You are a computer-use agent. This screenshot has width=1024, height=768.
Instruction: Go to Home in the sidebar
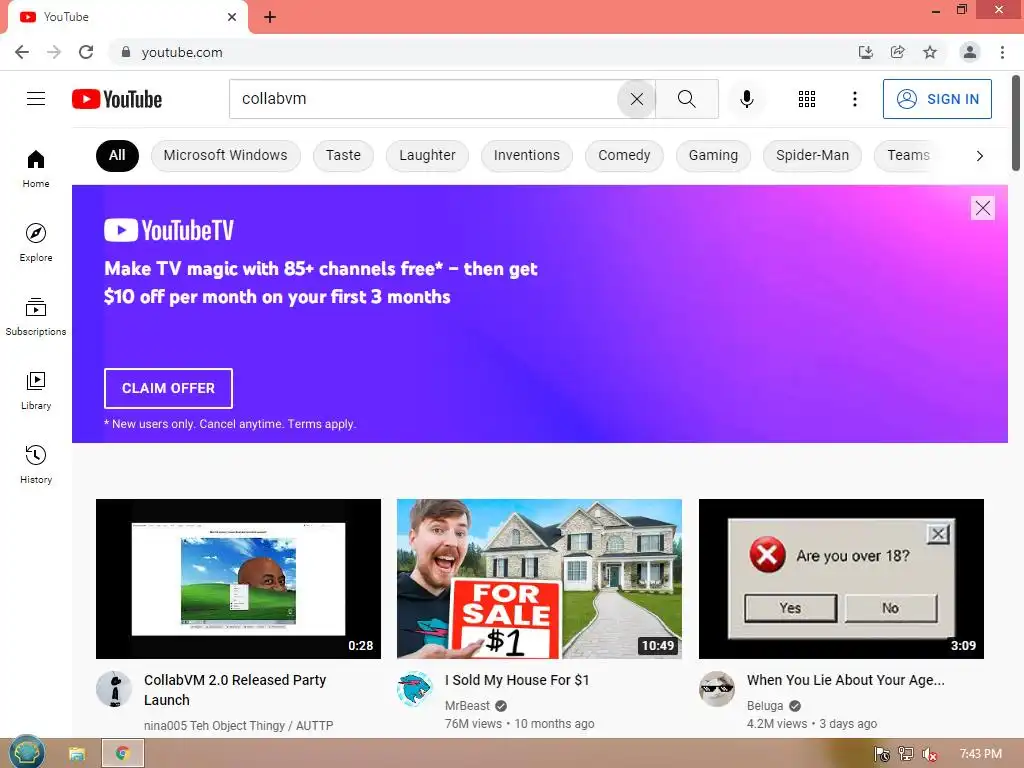point(36,169)
